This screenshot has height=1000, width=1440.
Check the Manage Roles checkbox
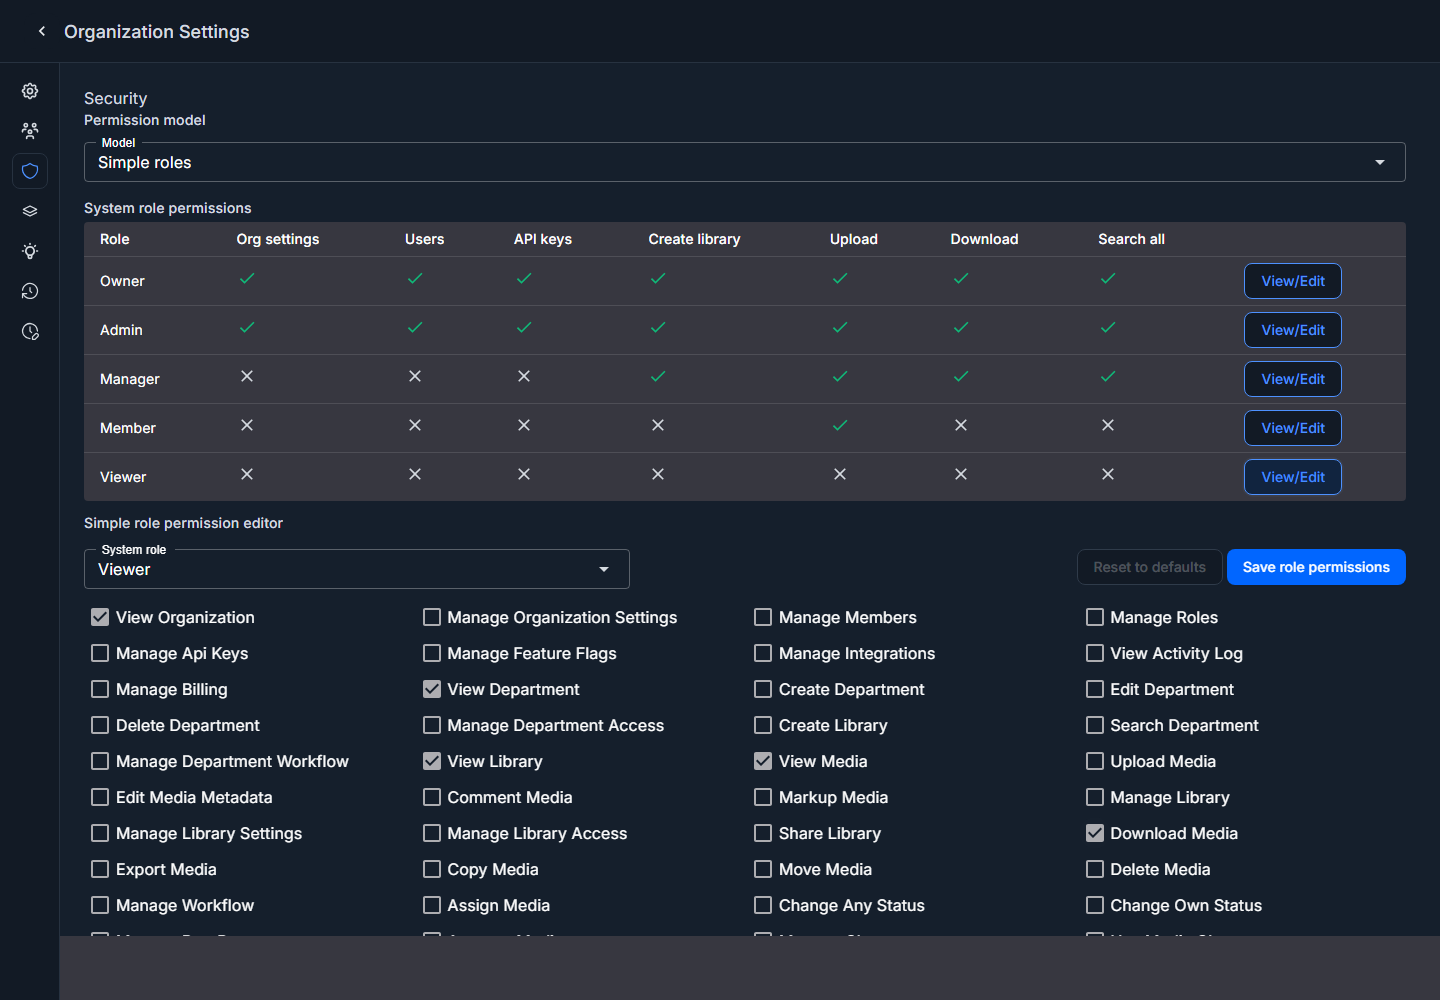tap(1095, 617)
